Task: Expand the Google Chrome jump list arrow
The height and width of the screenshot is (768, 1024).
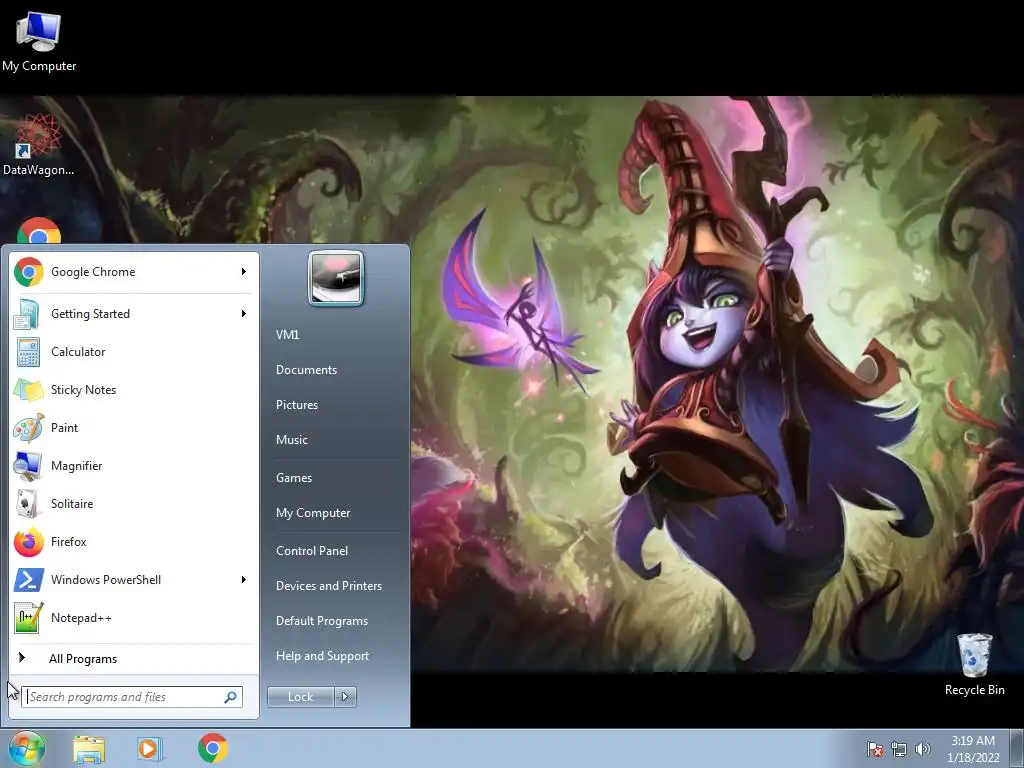Action: (244, 272)
